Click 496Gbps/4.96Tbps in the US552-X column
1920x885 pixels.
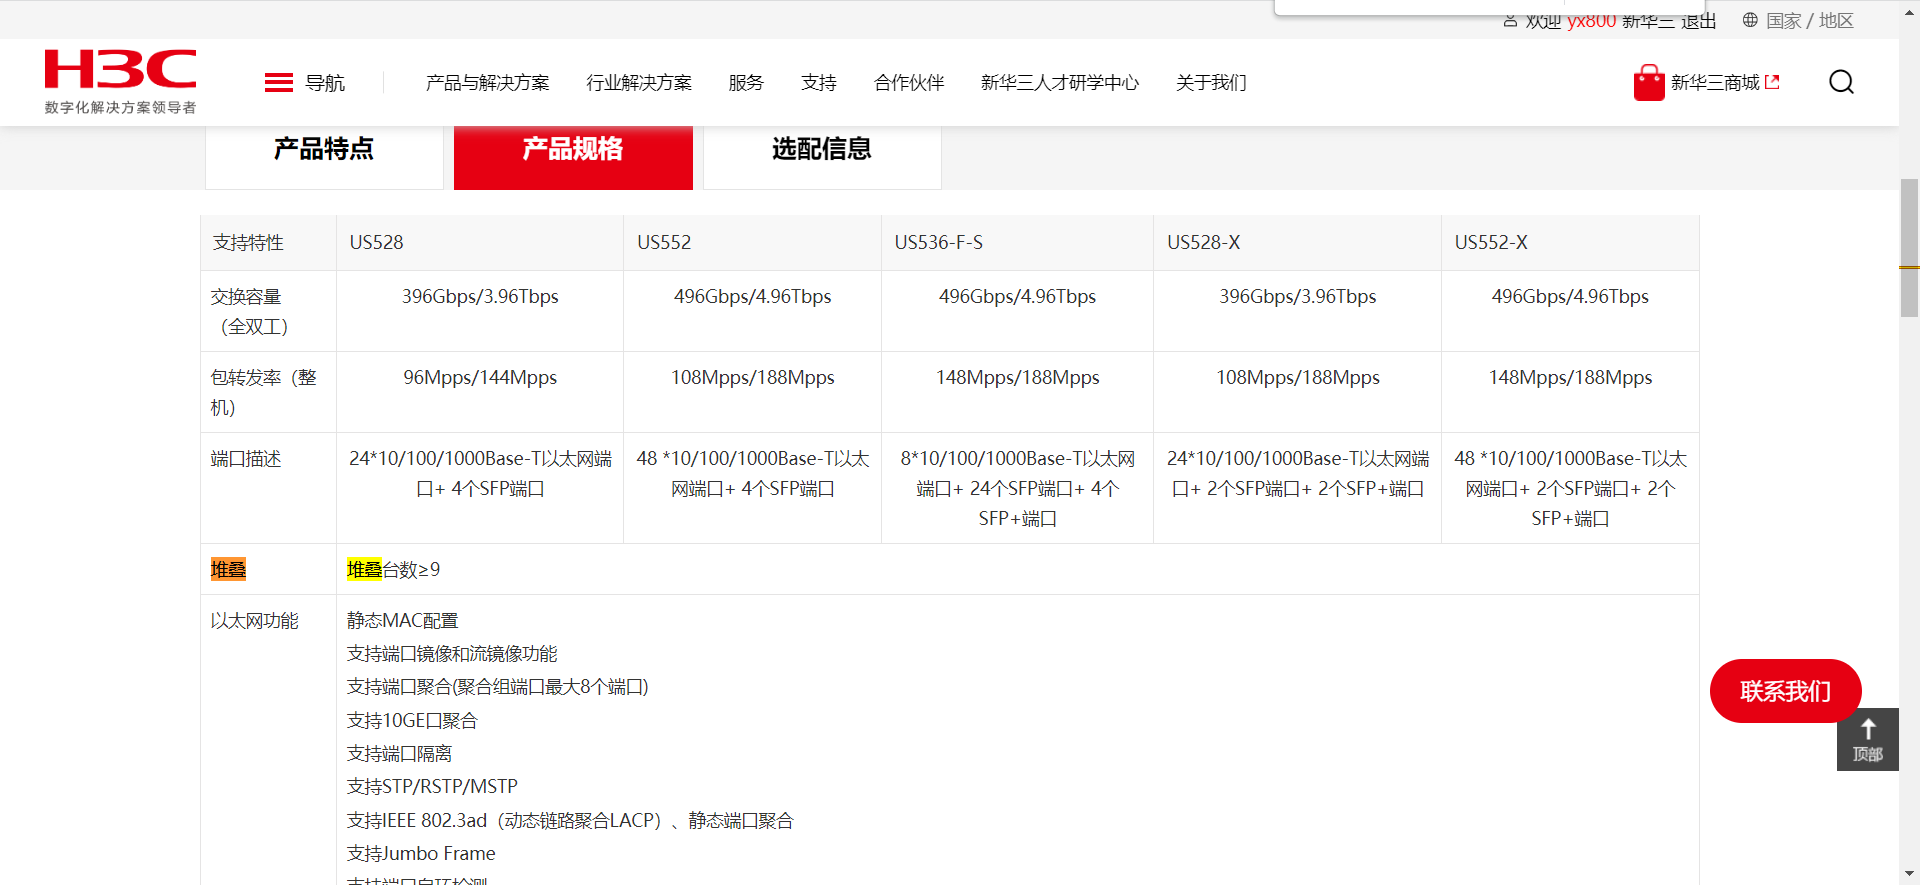point(1570,297)
